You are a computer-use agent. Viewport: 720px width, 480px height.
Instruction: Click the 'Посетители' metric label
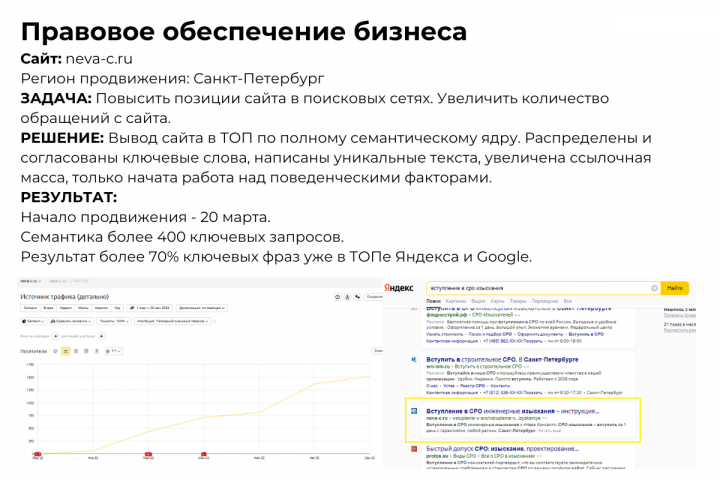pos(34,351)
